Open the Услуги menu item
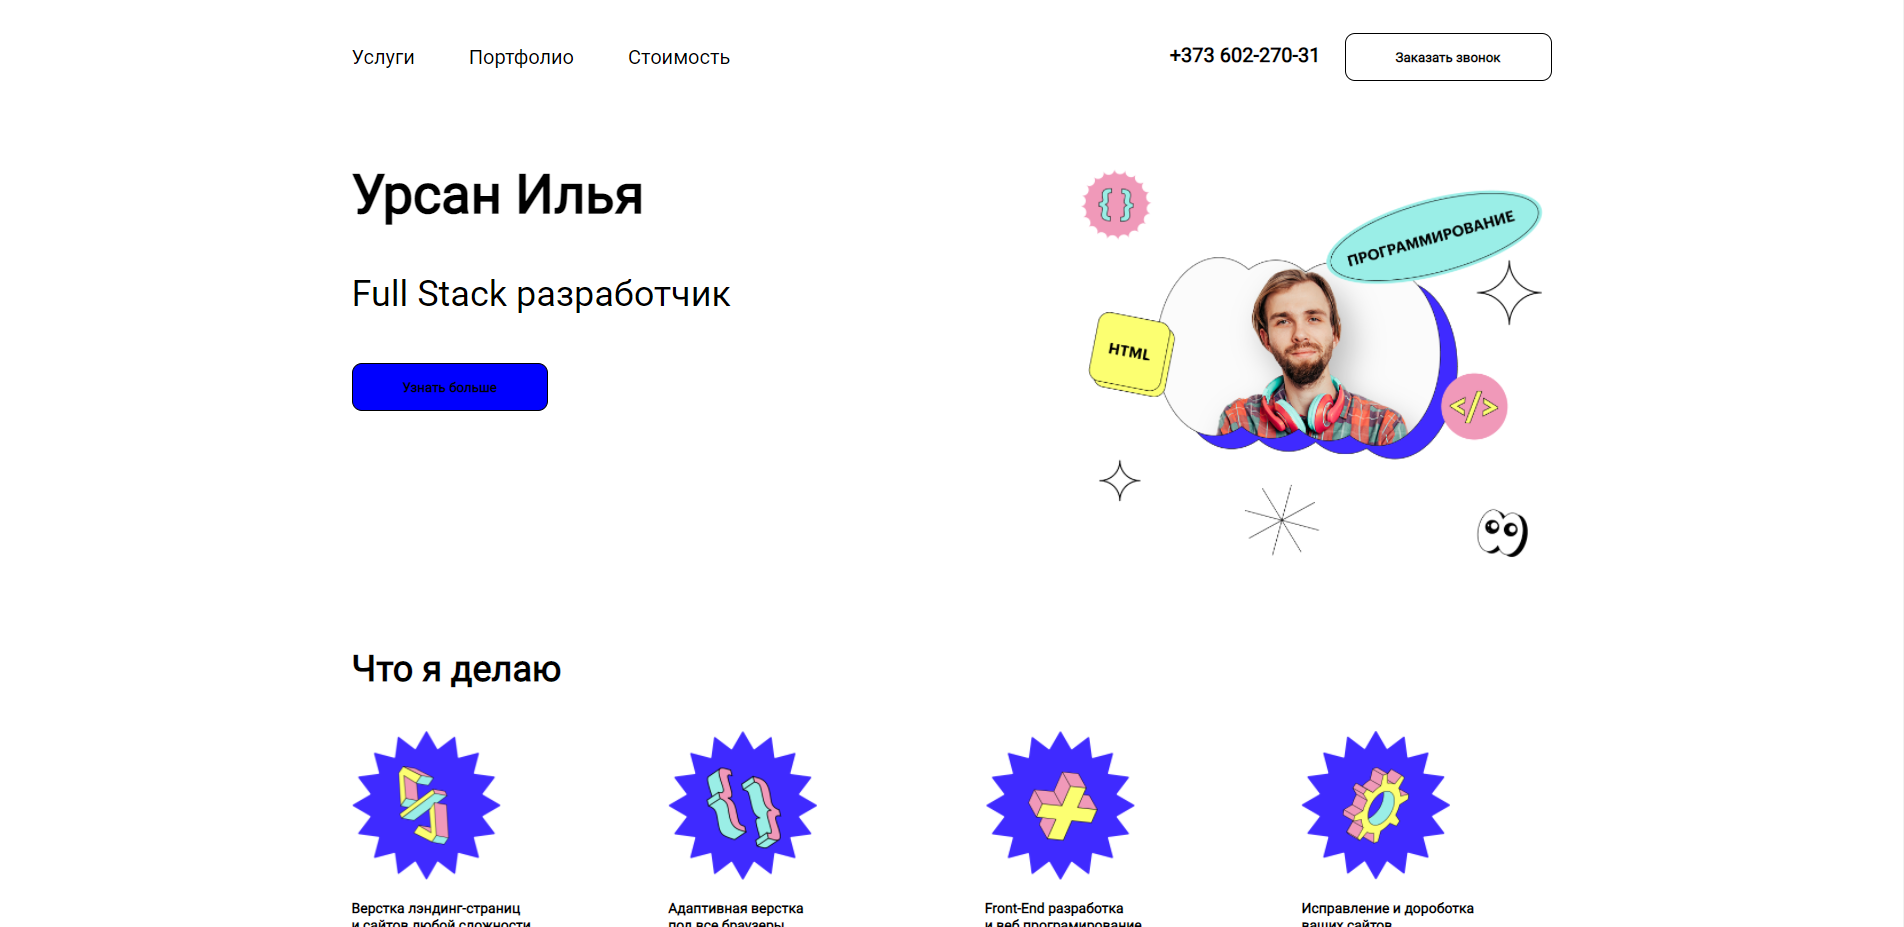The height and width of the screenshot is (927, 1904). coord(383,58)
